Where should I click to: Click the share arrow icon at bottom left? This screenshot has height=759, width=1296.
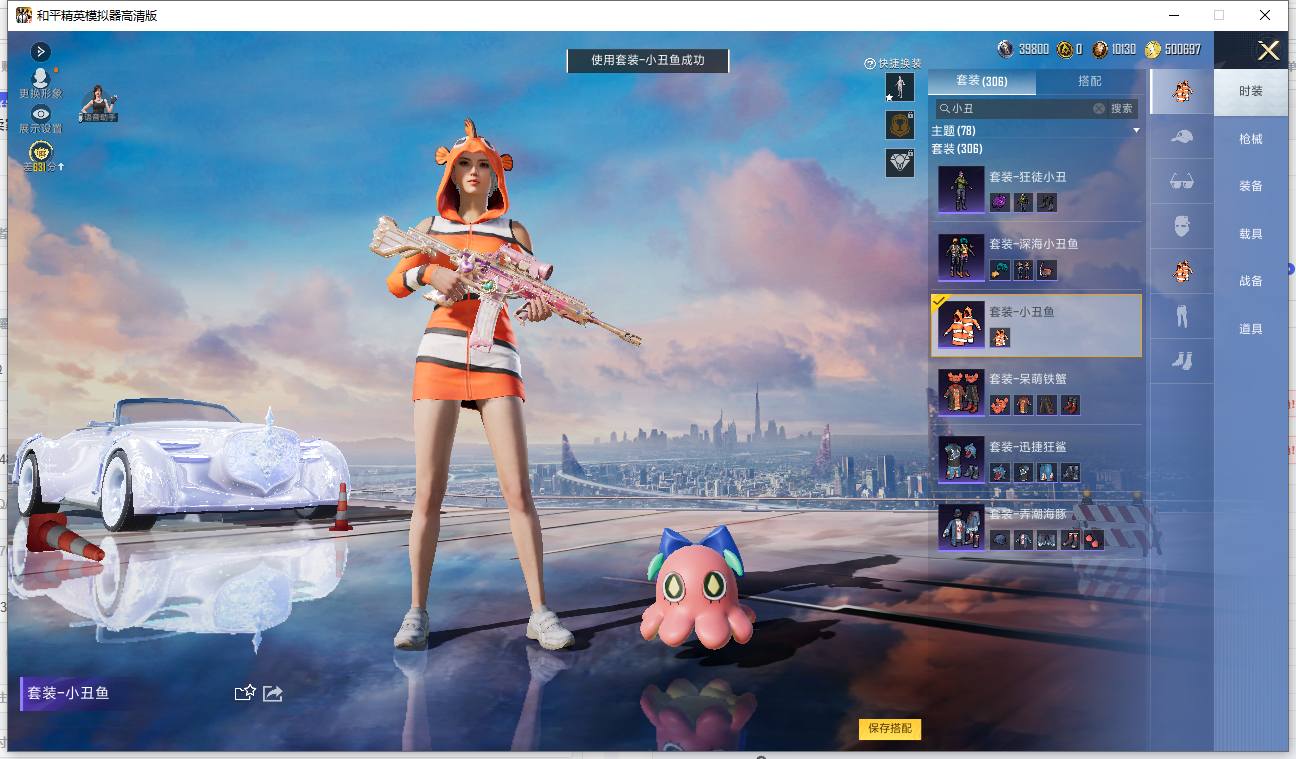(x=273, y=693)
